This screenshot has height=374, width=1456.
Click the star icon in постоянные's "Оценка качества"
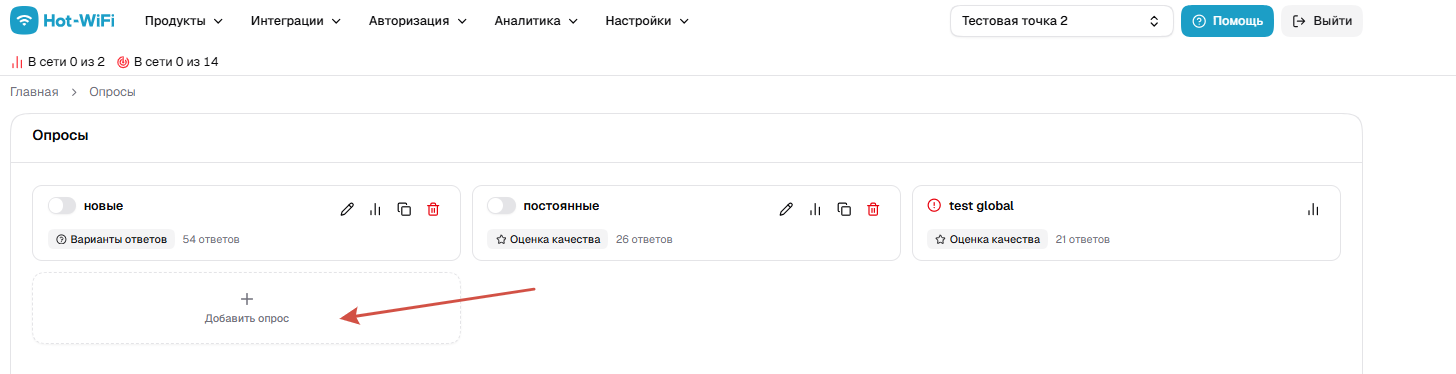click(500, 240)
